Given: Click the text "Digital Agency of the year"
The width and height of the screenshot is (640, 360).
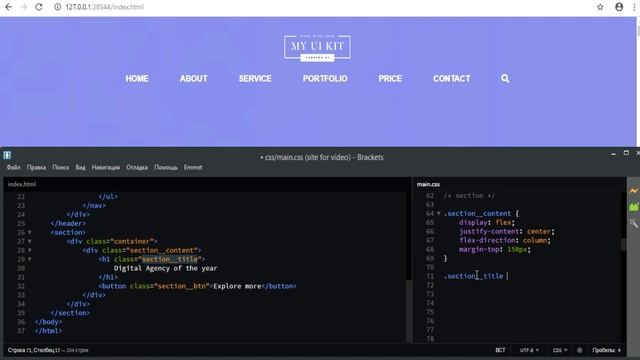Looking at the screenshot, I should [165, 268].
